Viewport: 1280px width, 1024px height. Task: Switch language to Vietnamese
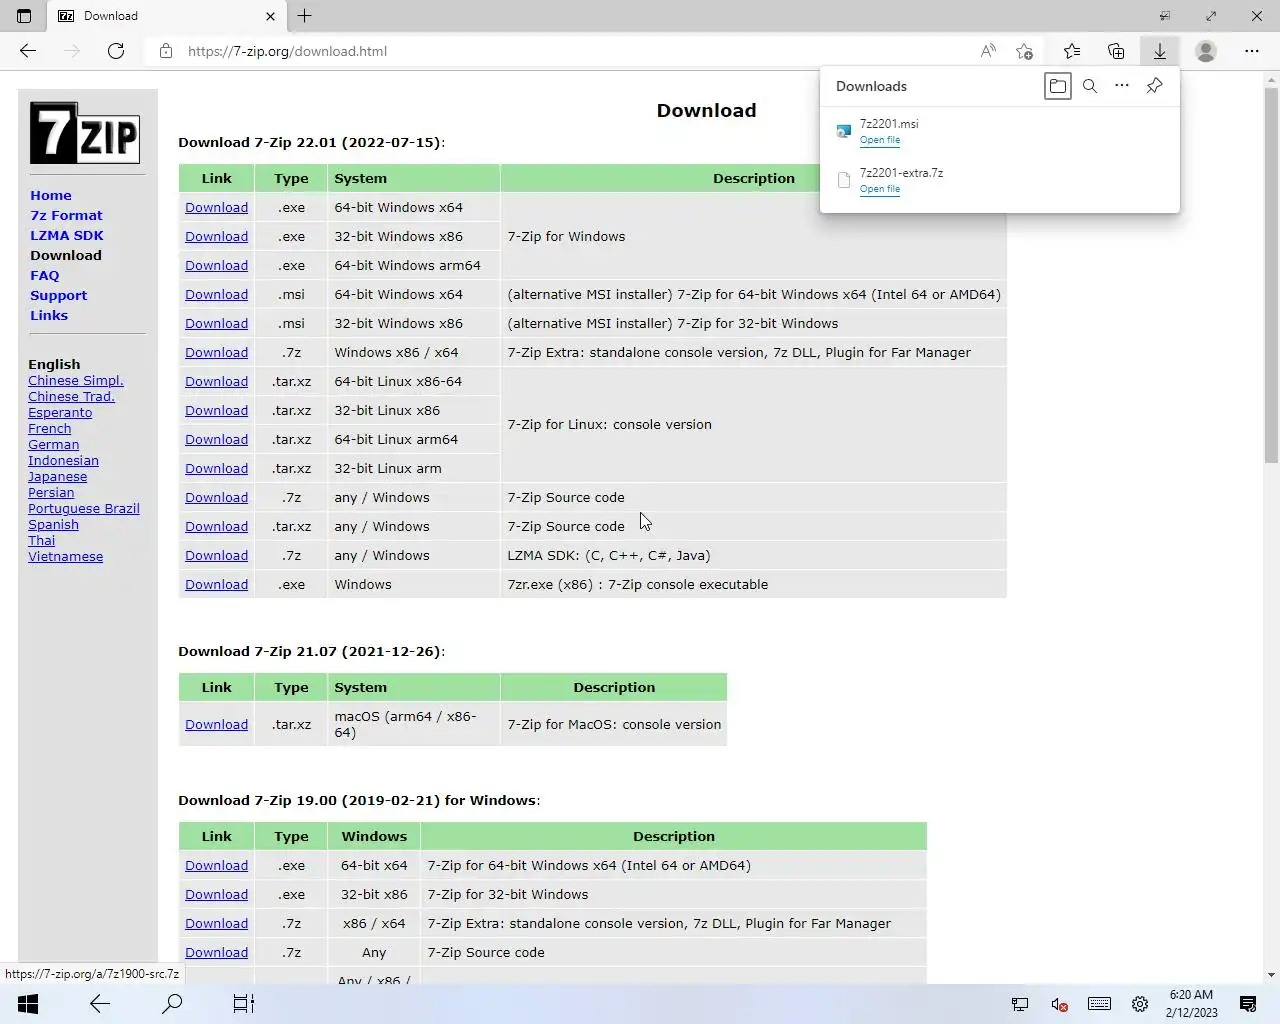65,556
